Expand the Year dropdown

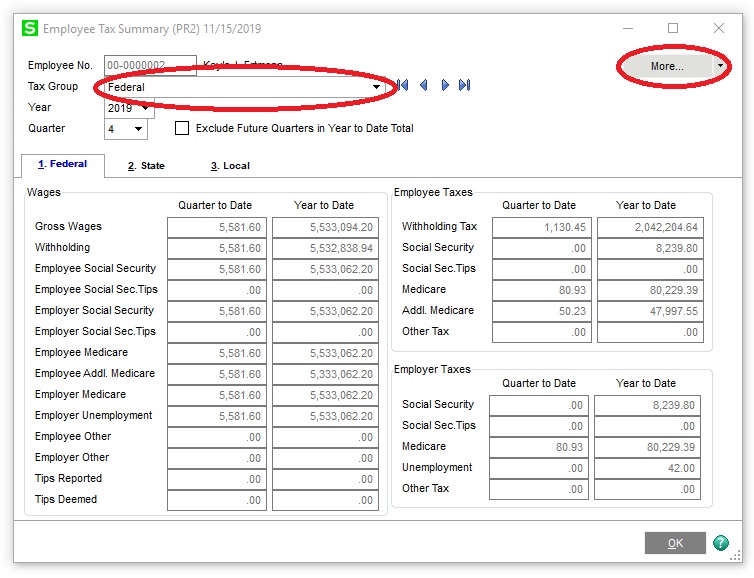tap(145, 108)
